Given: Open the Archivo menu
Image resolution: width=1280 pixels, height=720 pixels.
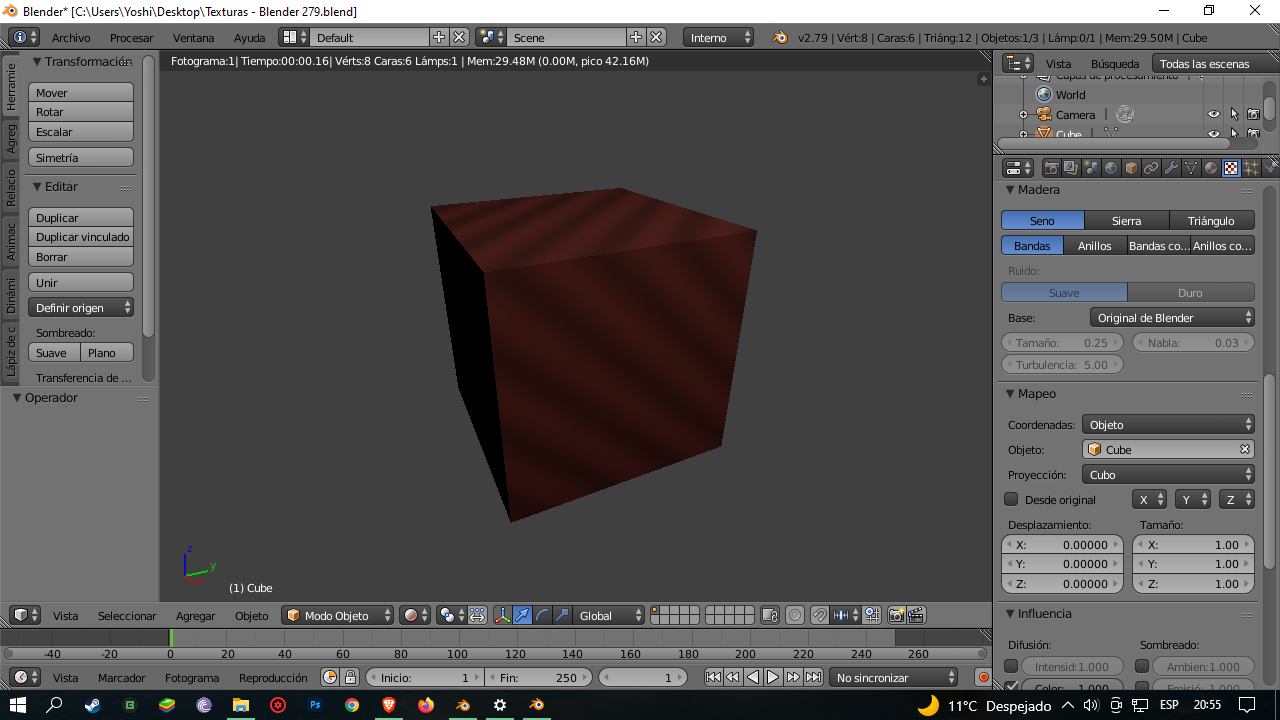Looking at the screenshot, I should click(71, 38).
